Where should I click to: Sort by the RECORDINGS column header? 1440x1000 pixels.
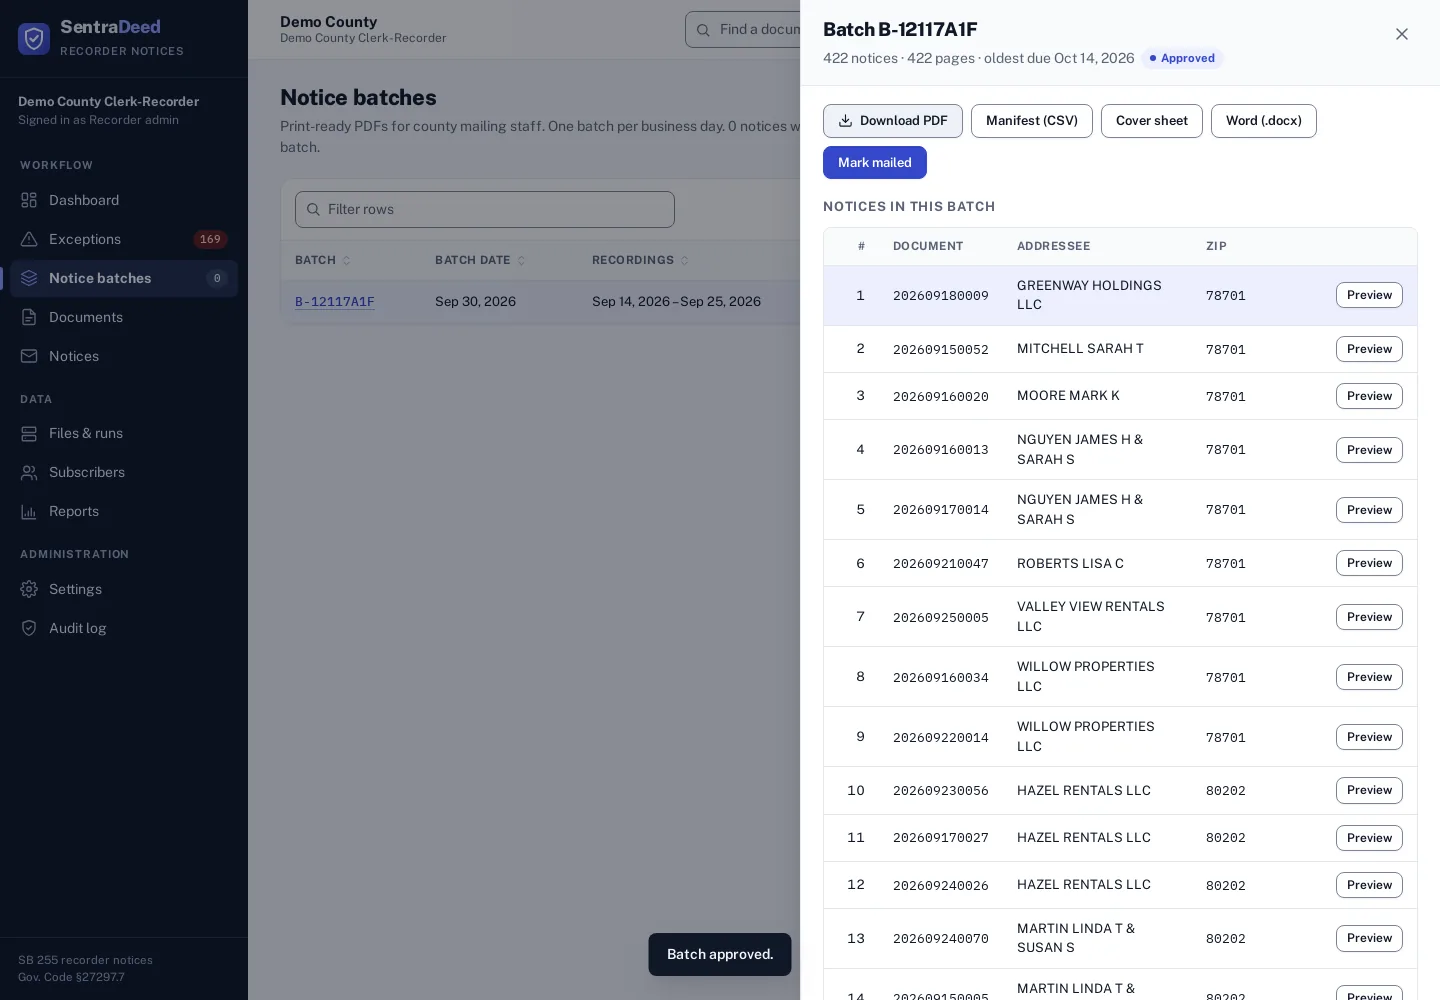(x=640, y=260)
